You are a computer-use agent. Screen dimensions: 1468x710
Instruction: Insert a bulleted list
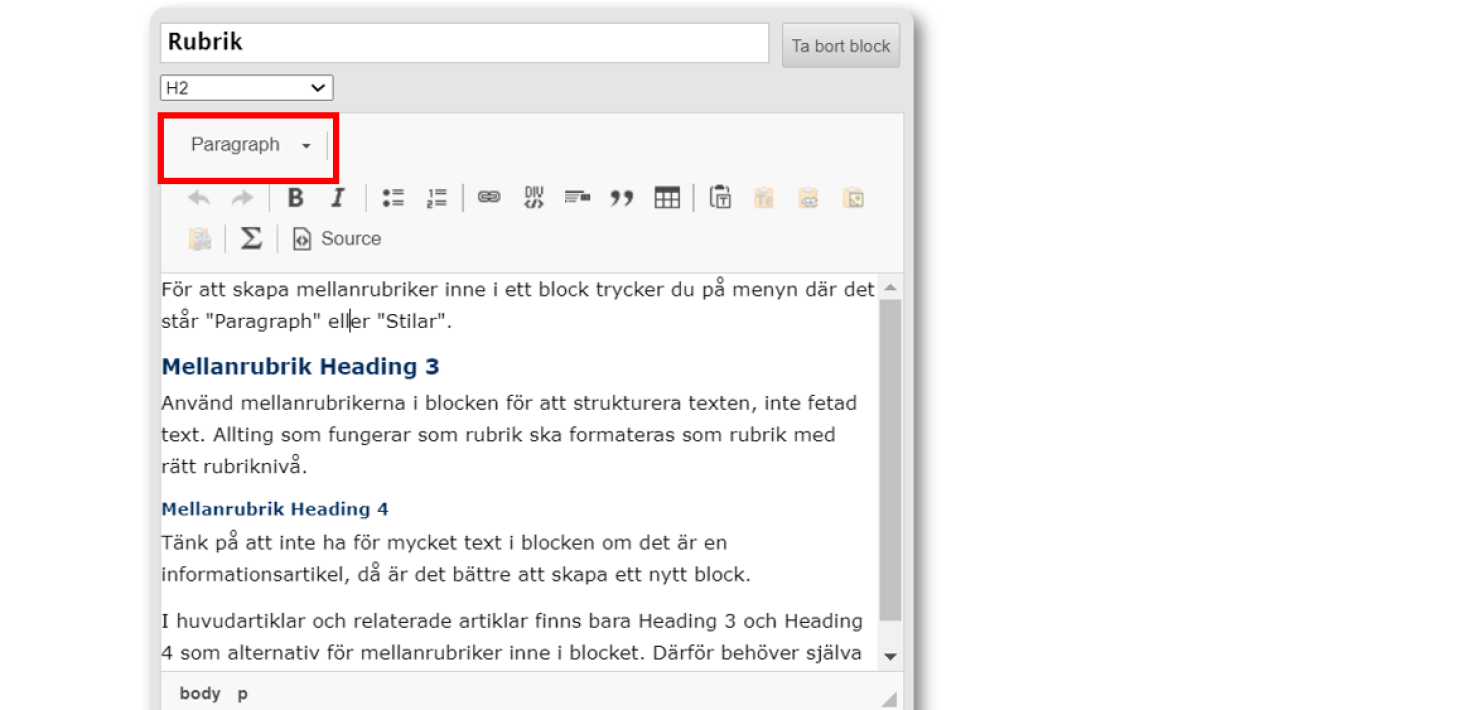pyautogui.click(x=393, y=198)
